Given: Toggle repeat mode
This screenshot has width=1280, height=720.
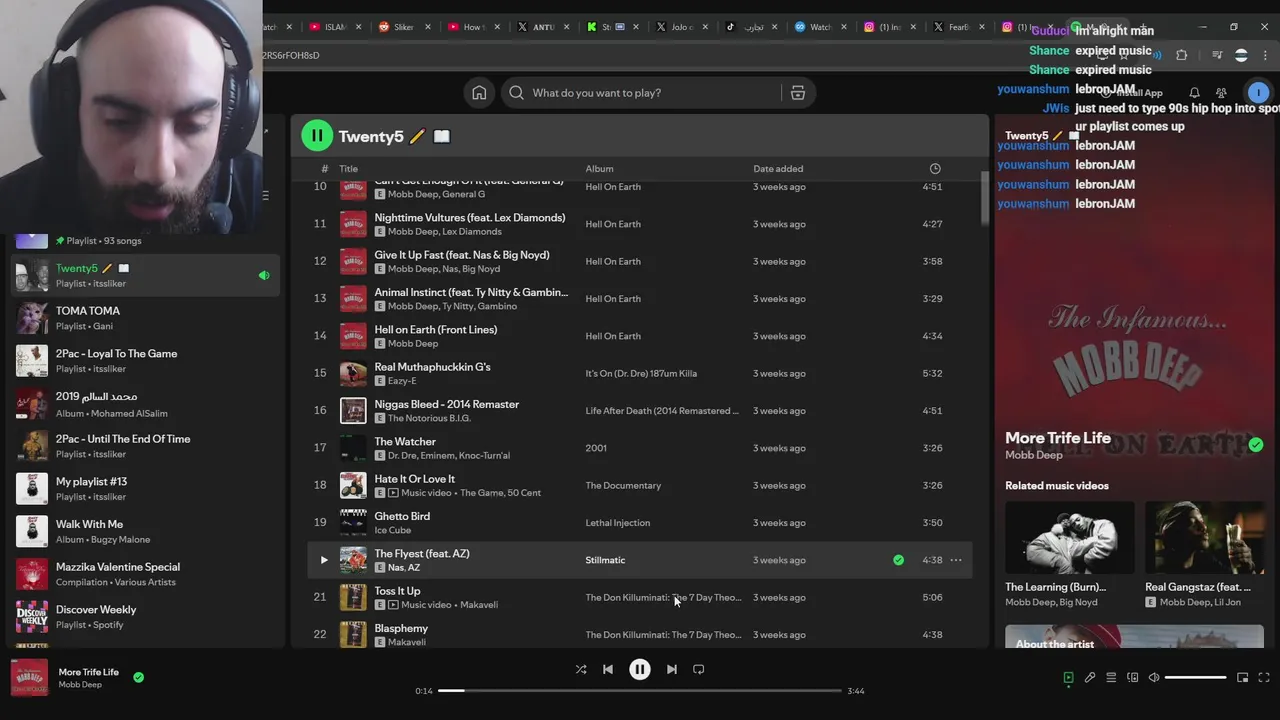Looking at the screenshot, I should point(699,669).
